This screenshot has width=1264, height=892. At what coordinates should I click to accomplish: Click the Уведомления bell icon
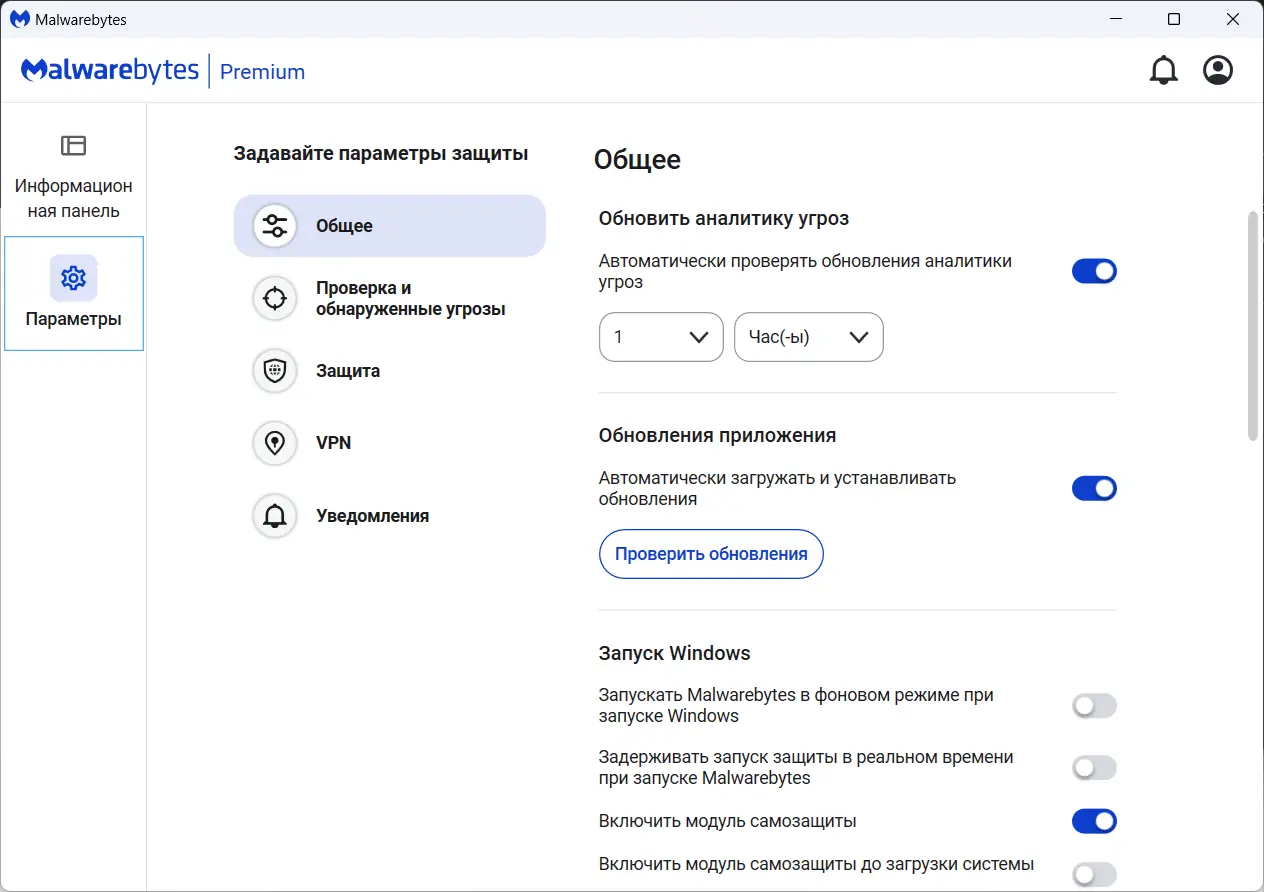pos(274,516)
